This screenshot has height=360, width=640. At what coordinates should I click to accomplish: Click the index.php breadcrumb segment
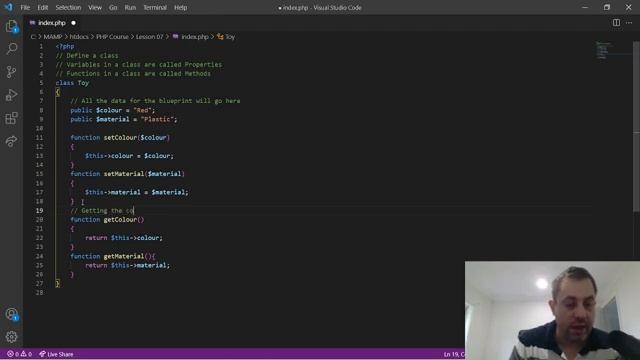pyautogui.click(x=191, y=37)
